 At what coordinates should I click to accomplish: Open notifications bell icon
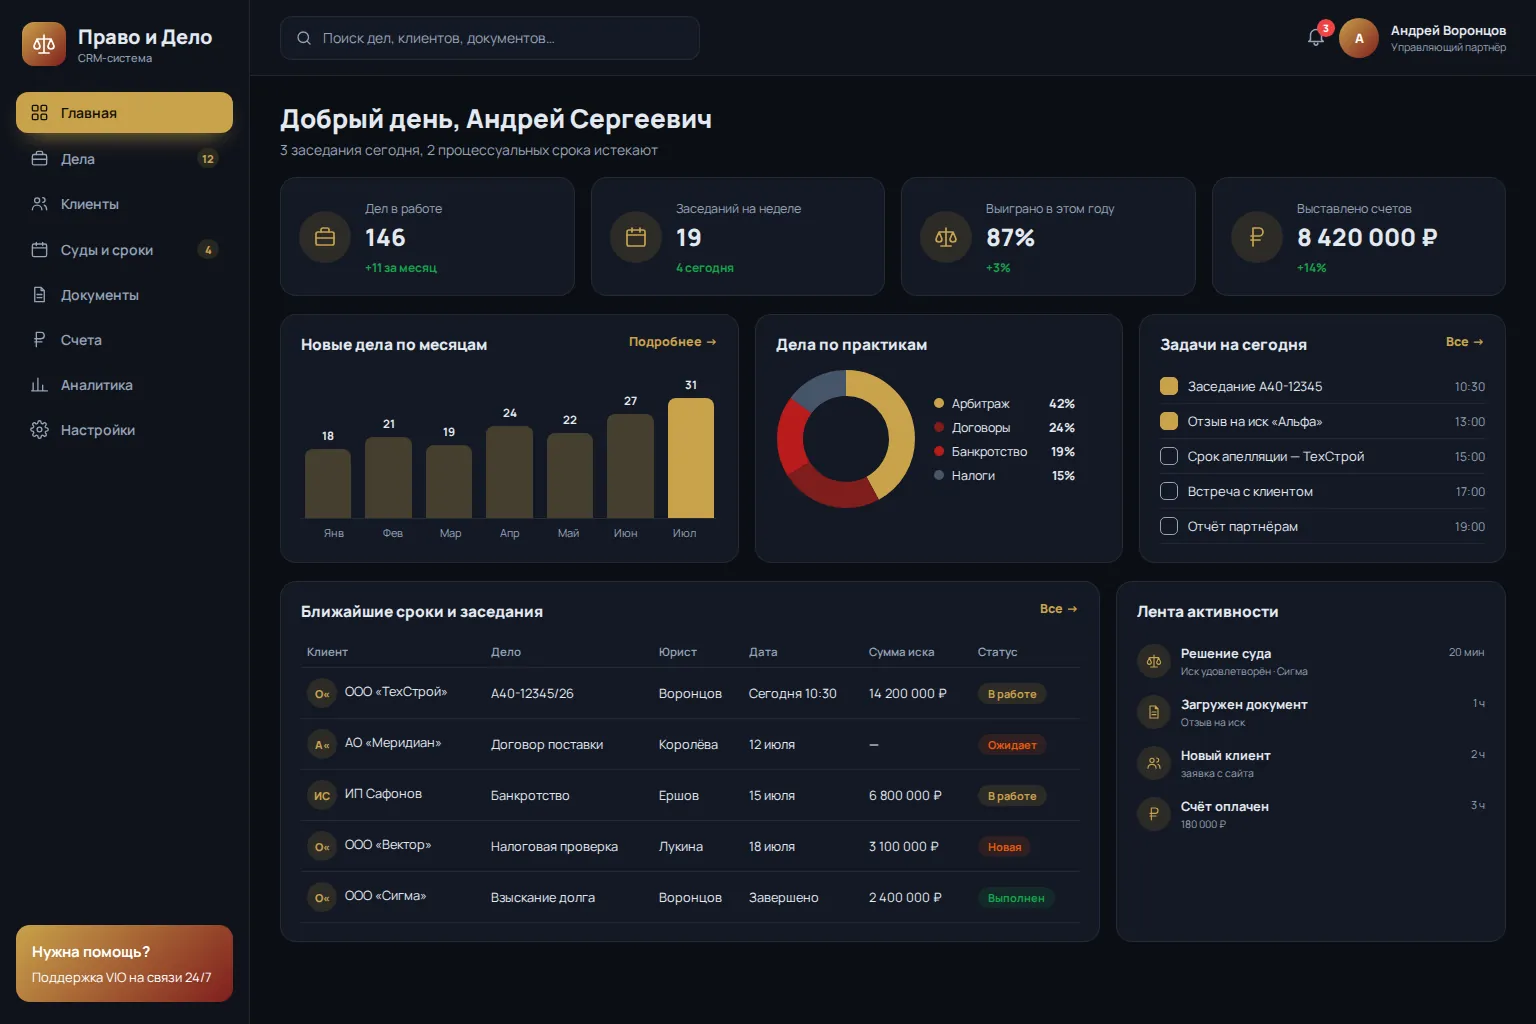(x=1316, y=38)
